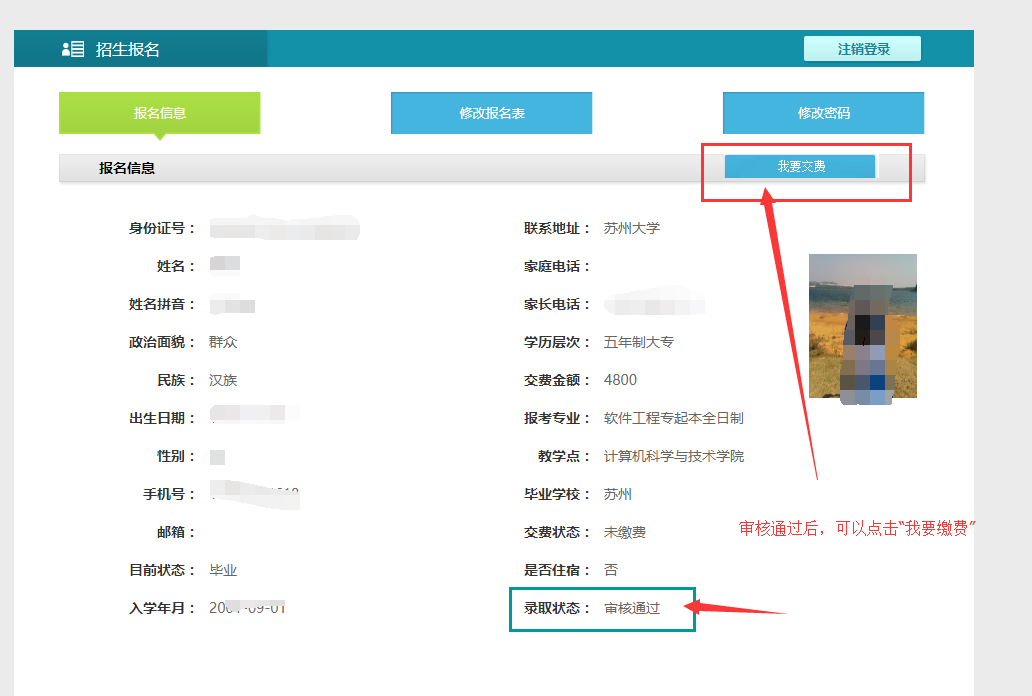This screenshot has width=1032, height=696.
Task: Open the 修改密码 tab
Action: 823,113
